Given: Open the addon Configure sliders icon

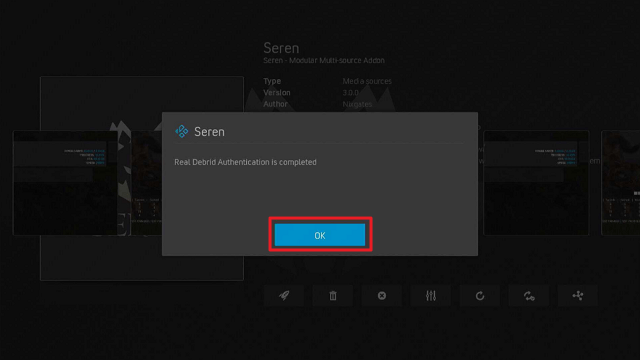Looking at the screenshot, I should (431, 296).
